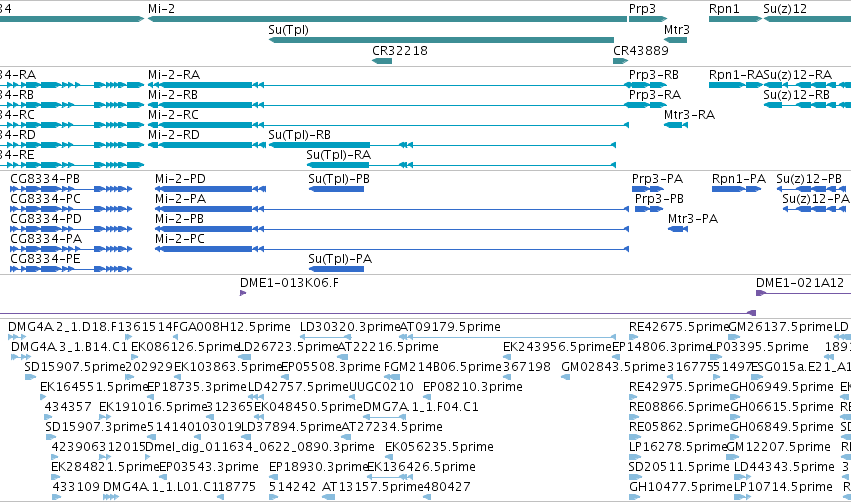Select the EP08210.3prime EST label

(472, 387)
